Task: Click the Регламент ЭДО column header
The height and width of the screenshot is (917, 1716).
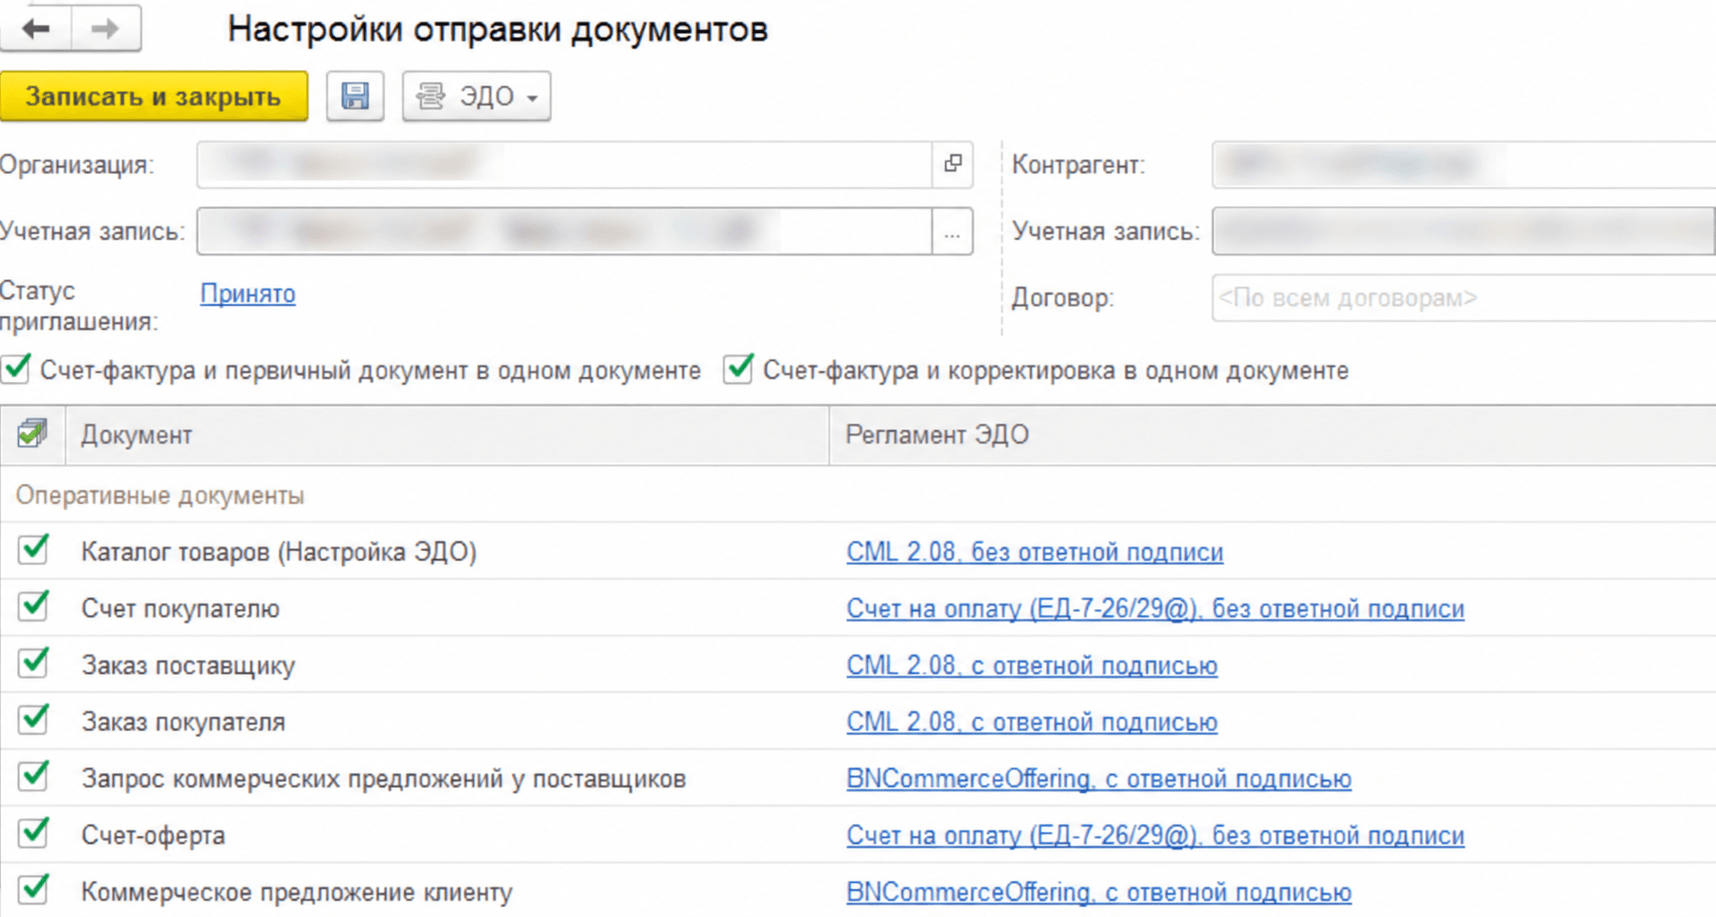Action: pyautogui.click(x=1272, y=435)
